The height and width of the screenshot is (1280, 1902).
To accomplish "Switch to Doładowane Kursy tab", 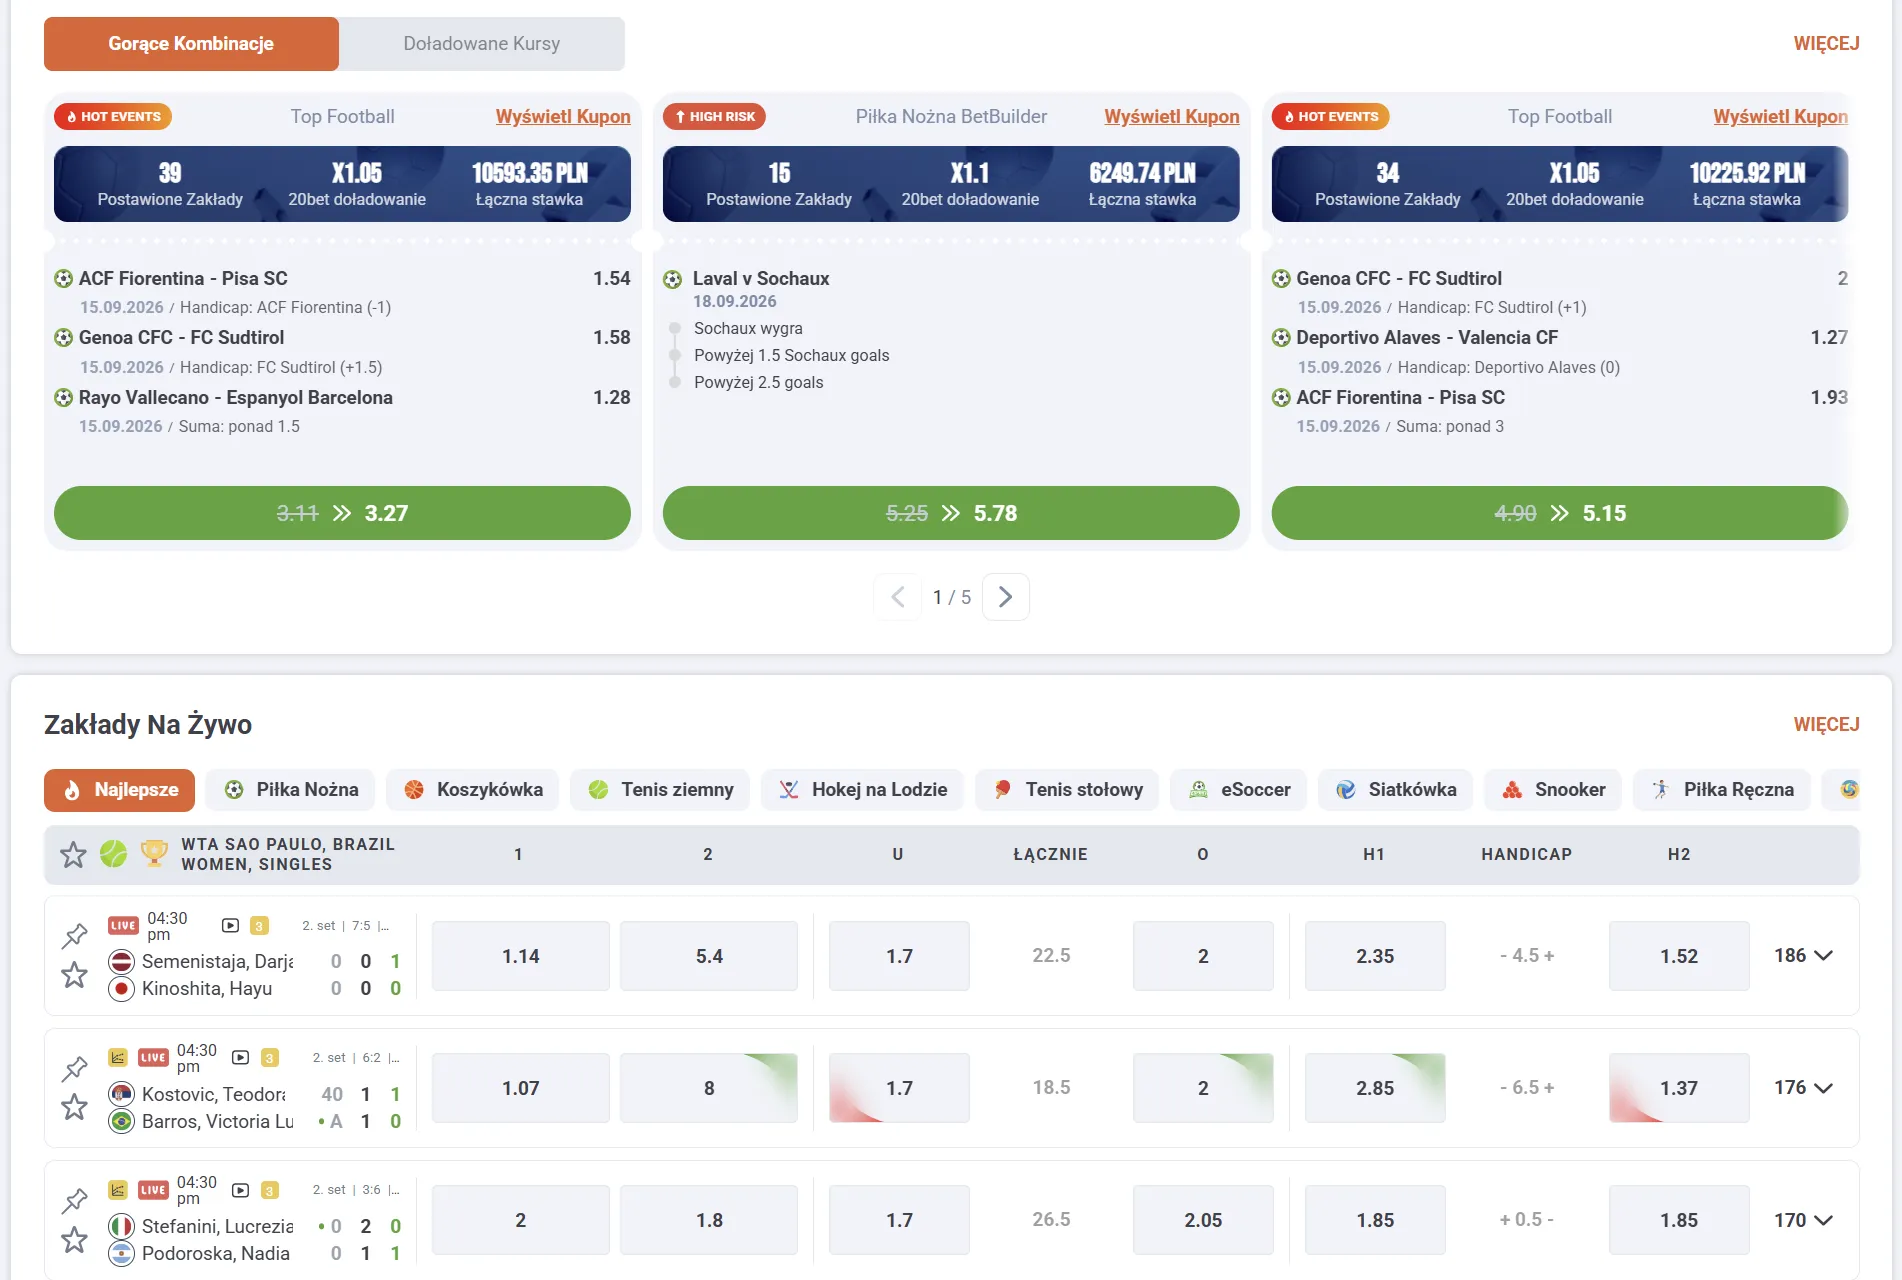I will (x=482, y=44).
